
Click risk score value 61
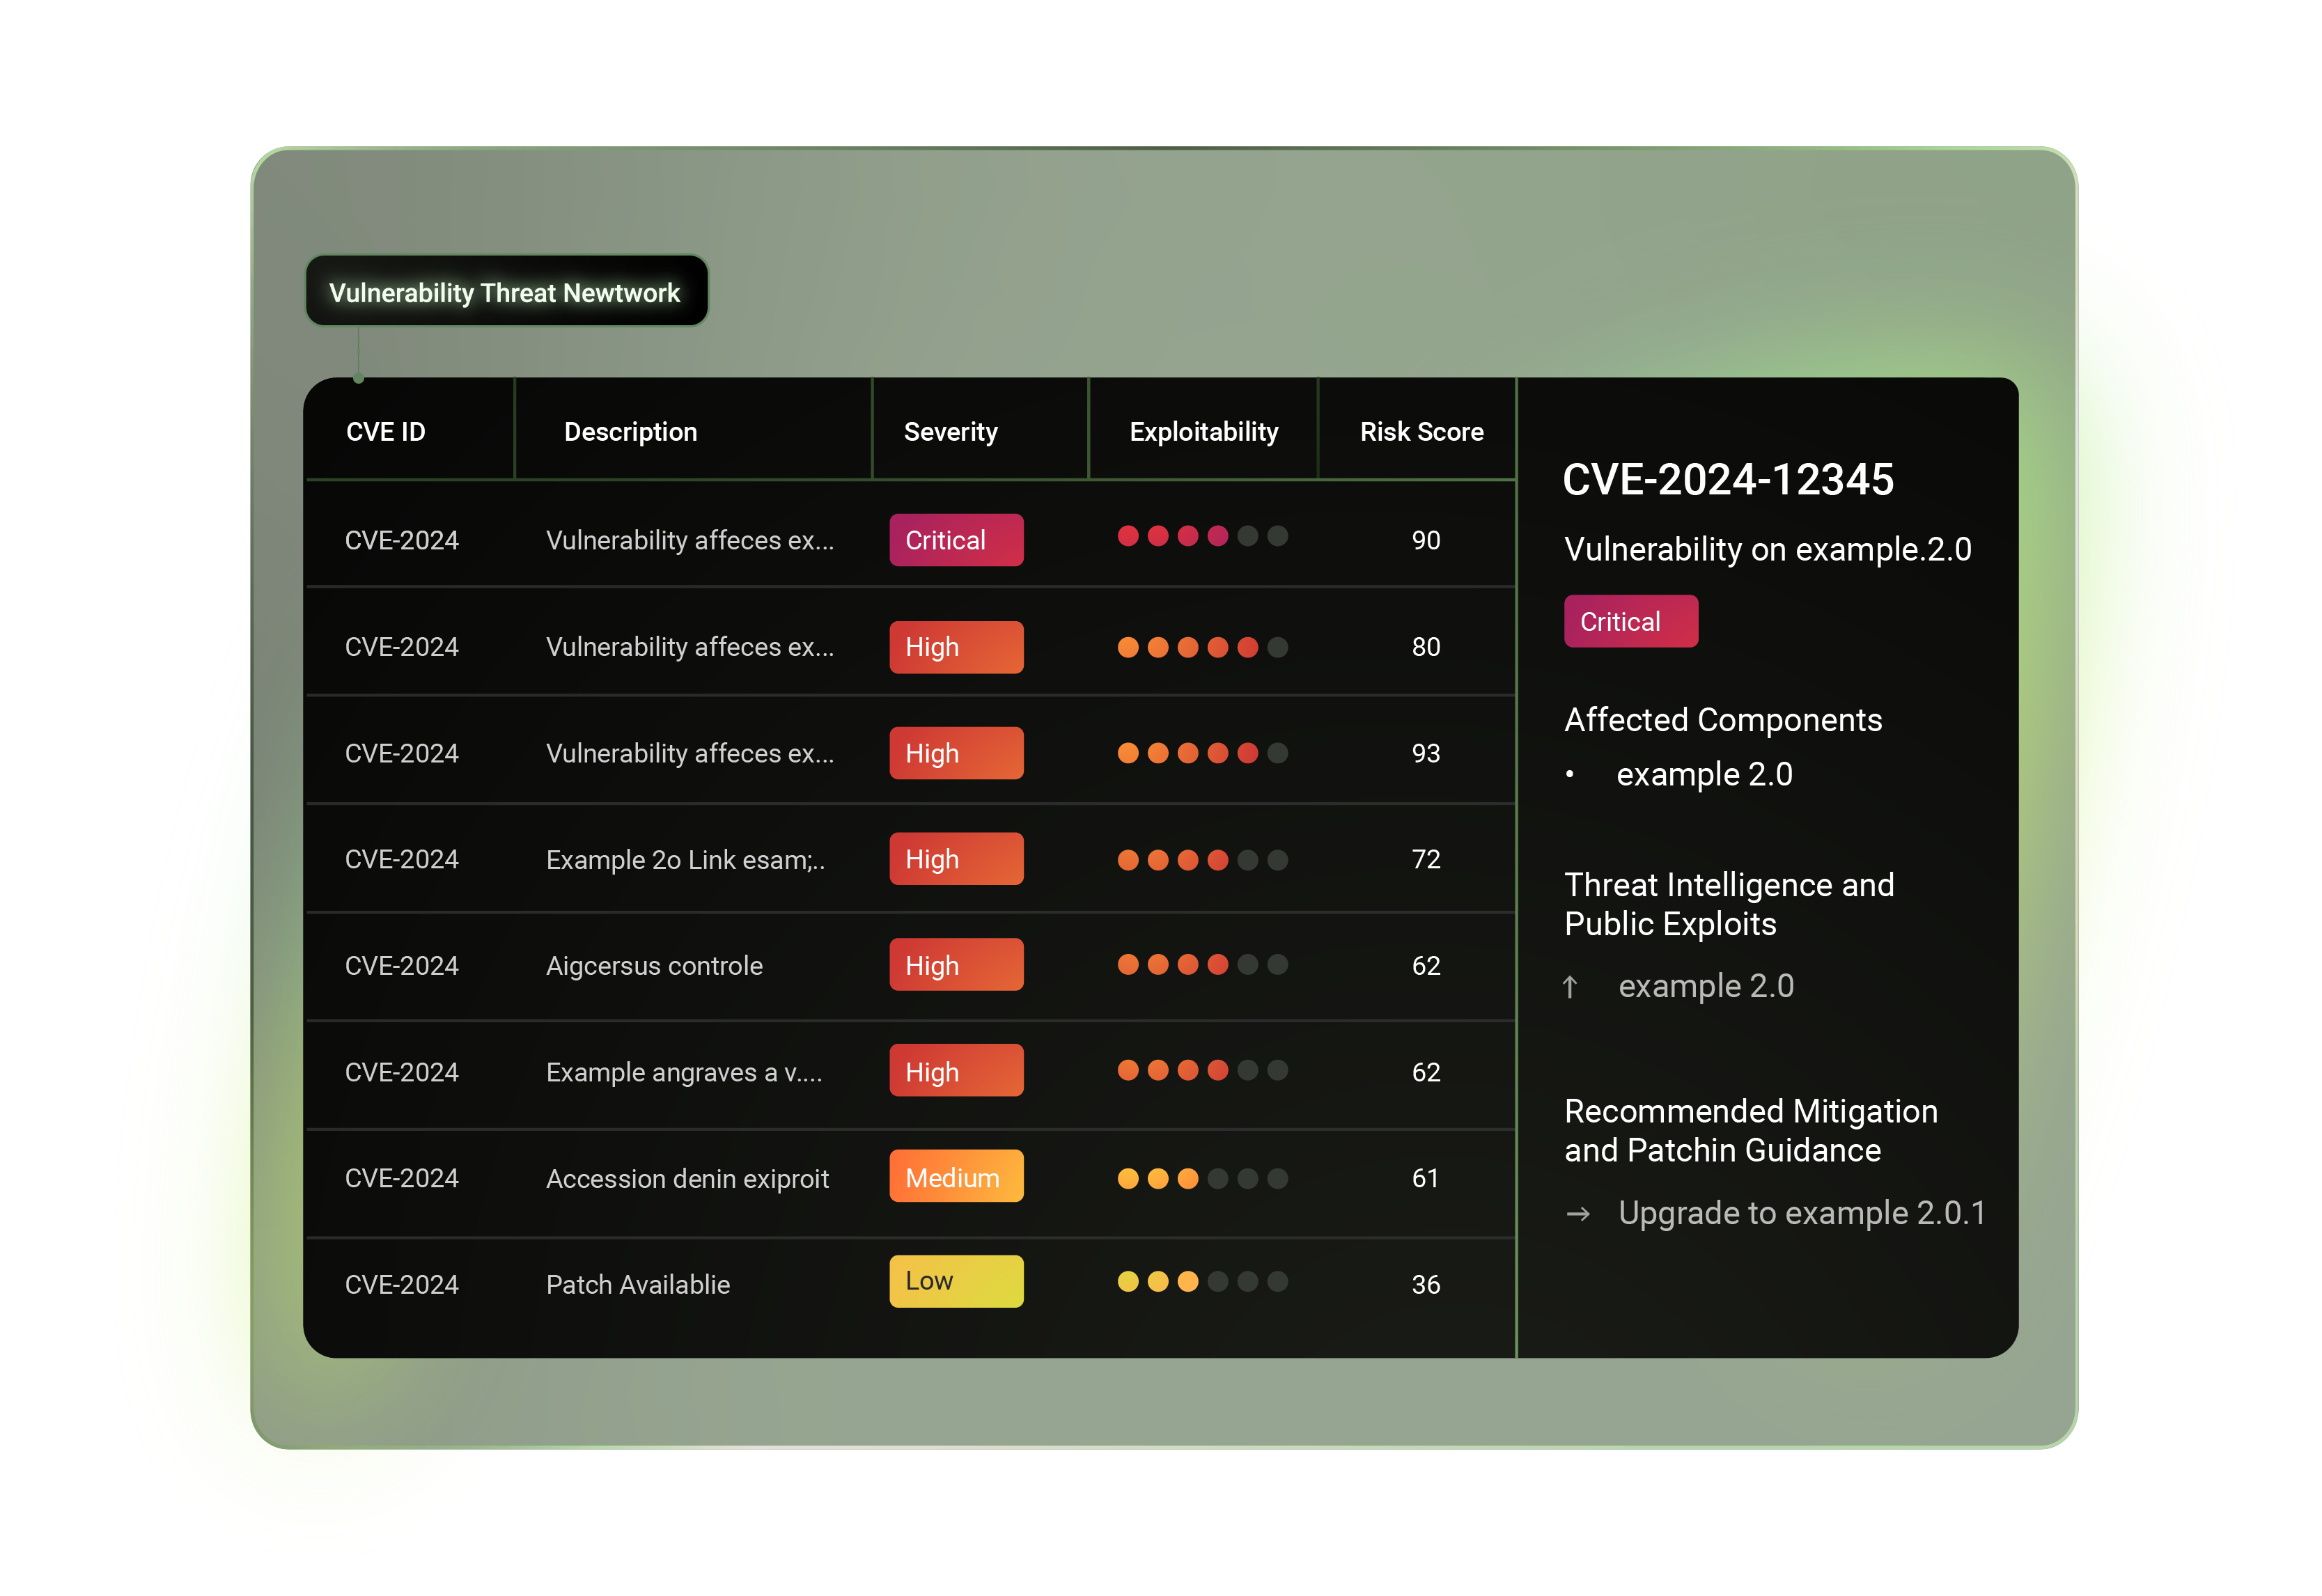click(x=1425, y=1178)
